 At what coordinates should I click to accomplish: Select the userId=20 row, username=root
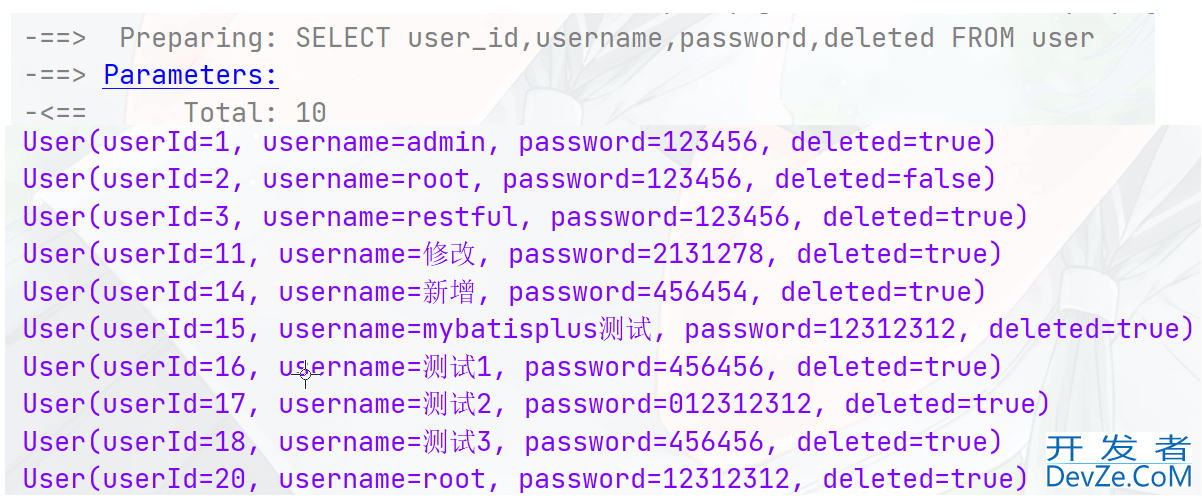[x=526, y=479]
